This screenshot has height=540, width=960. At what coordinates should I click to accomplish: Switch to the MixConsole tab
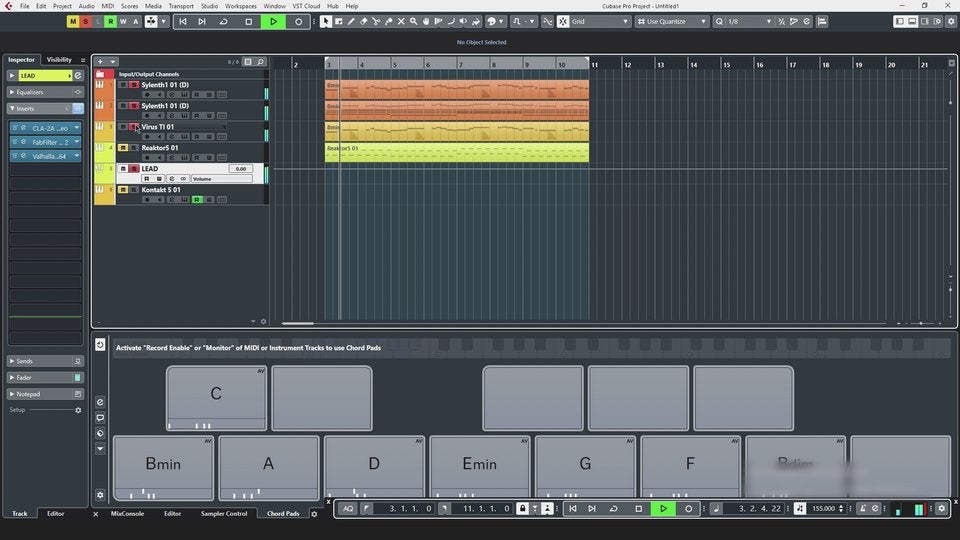pyautogui.click(x=127, y=514)
